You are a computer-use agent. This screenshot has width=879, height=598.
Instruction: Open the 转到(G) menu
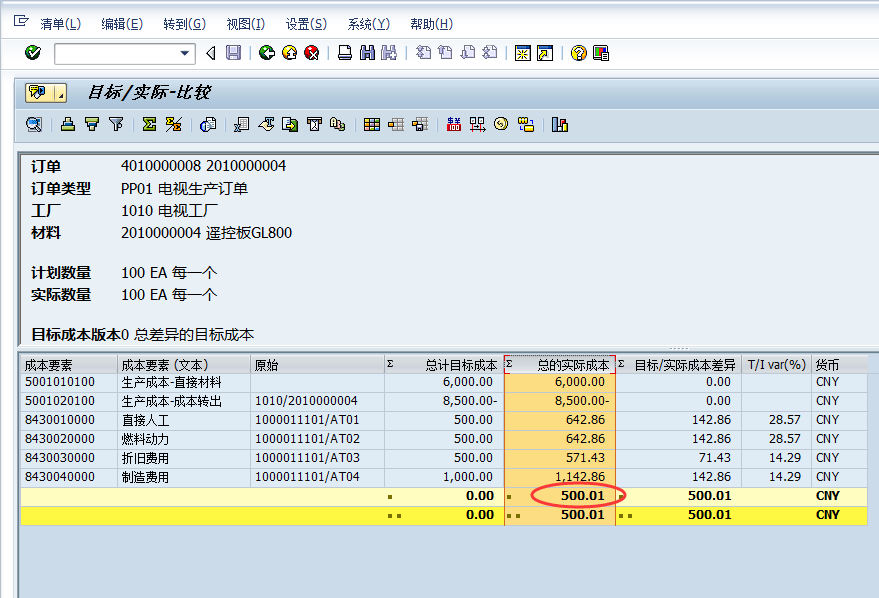click(x=184, y=24)
